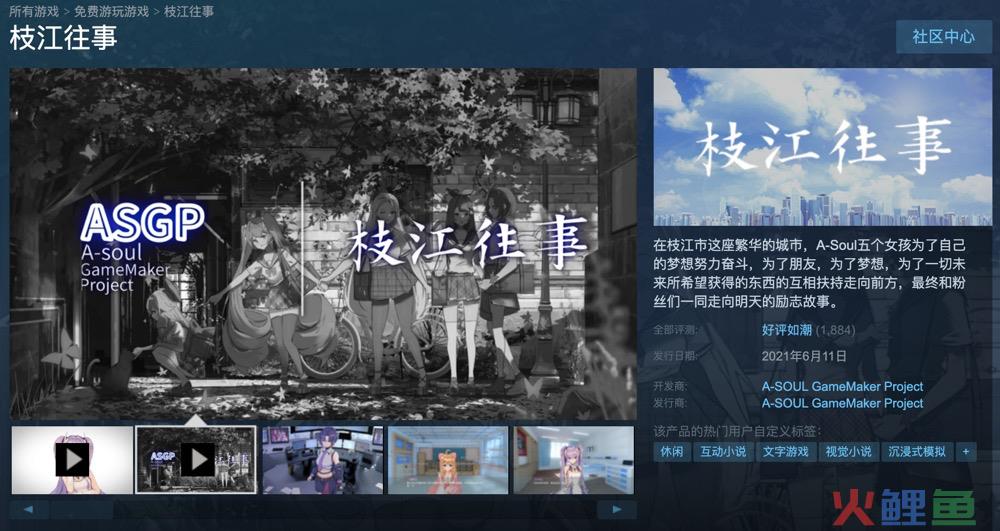
Task: Open the 社区中心 community hub button
Action: coord(943,36)
